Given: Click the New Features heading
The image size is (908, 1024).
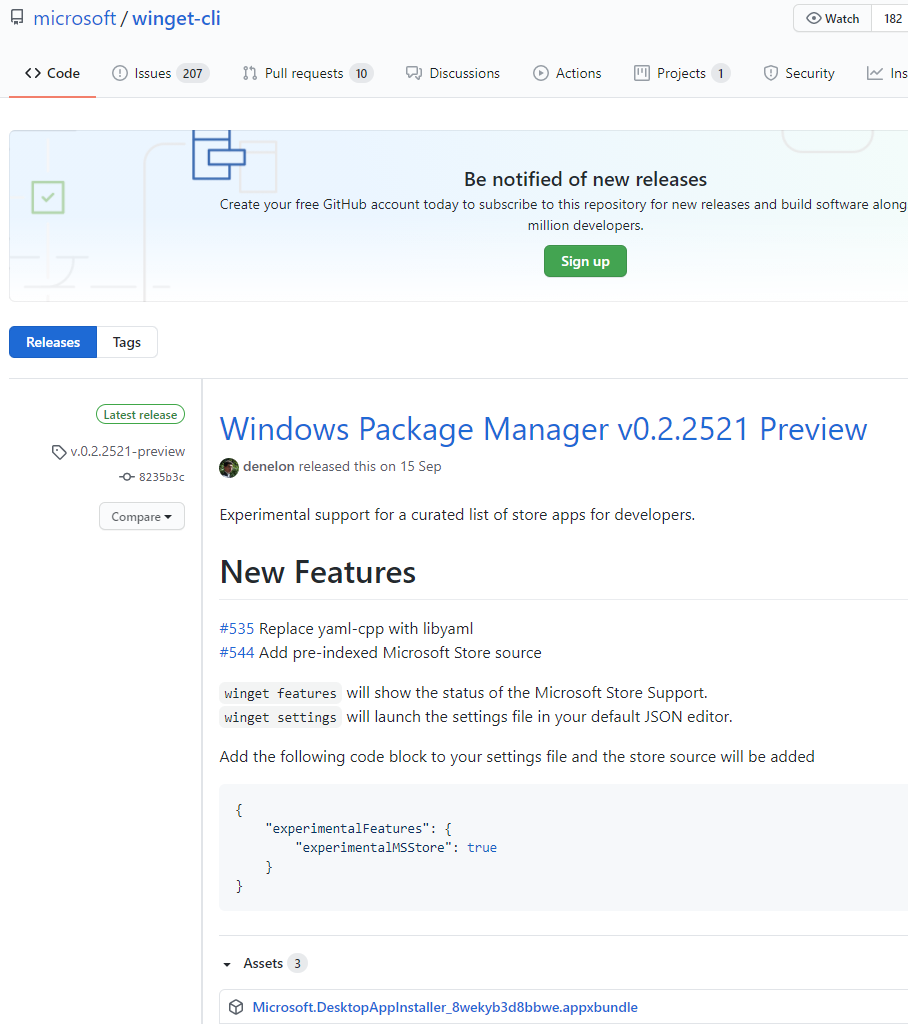Looking at the screenshot, I should 318,572.
